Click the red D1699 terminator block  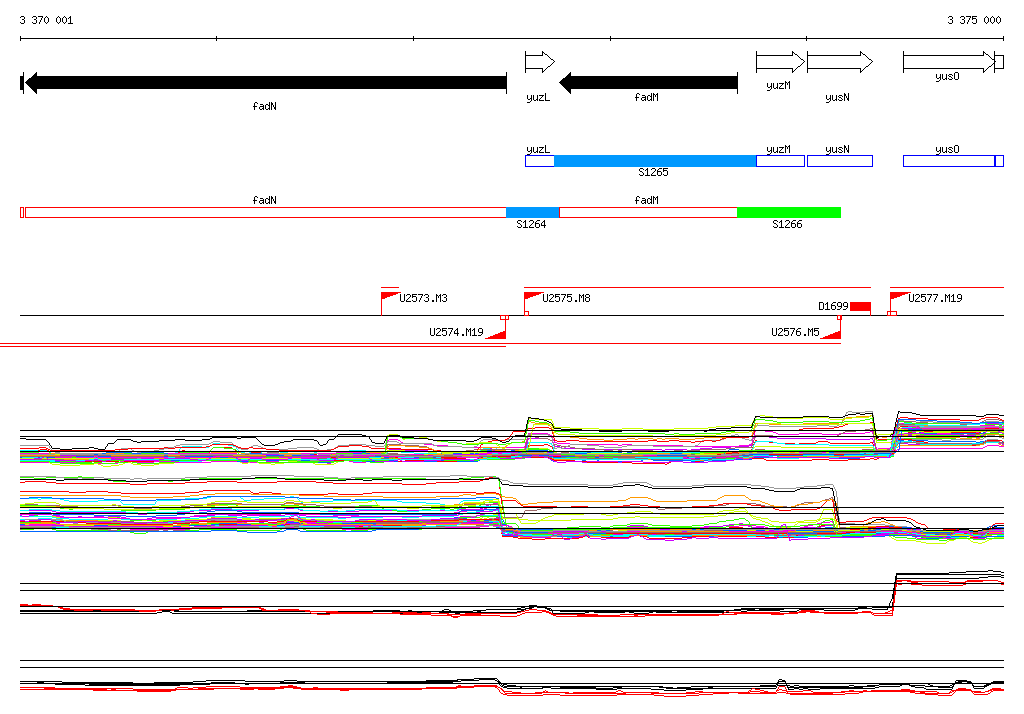860,306
